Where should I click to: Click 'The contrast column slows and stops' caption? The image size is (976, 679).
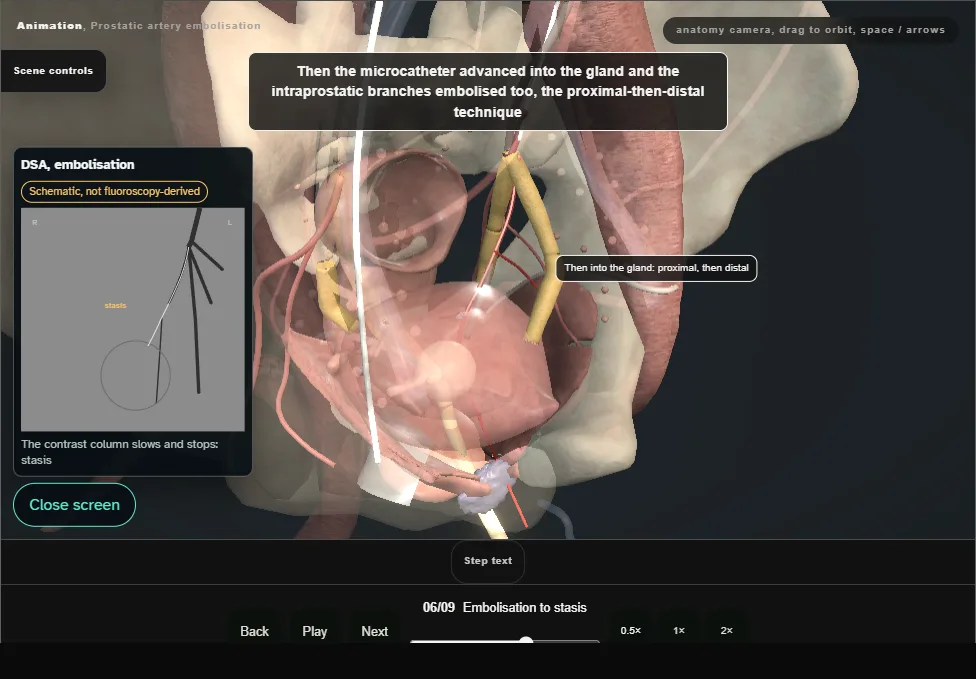(120, 452)
